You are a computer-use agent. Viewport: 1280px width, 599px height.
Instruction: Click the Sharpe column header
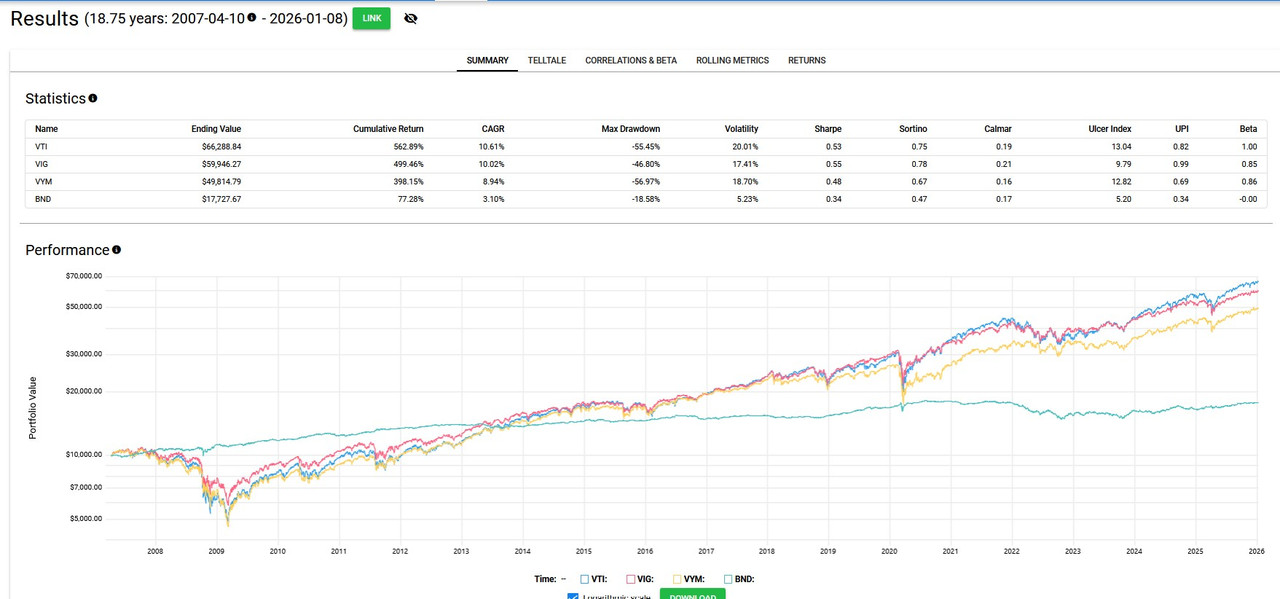(828, 129)
